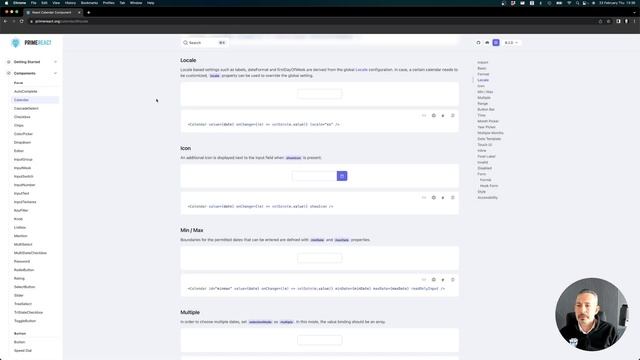Viewport: 640px width, 360px height.
Task: Open Chrome File menu
Action: pos(34,3)
